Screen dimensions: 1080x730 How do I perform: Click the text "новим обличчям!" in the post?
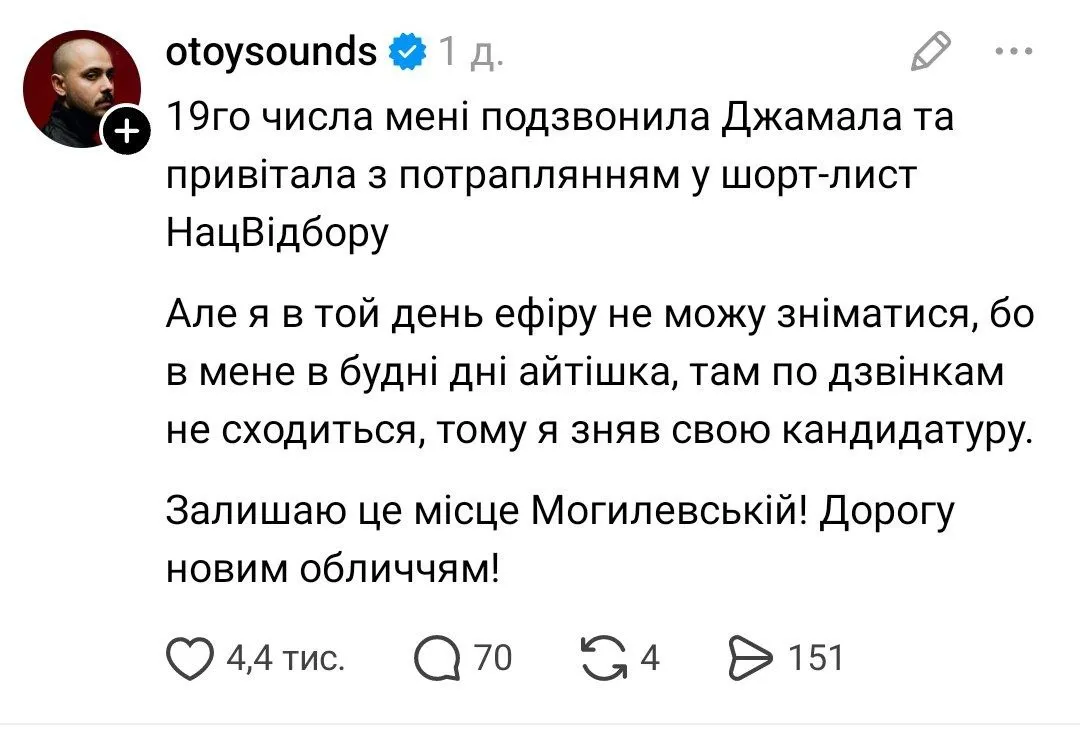331,569
